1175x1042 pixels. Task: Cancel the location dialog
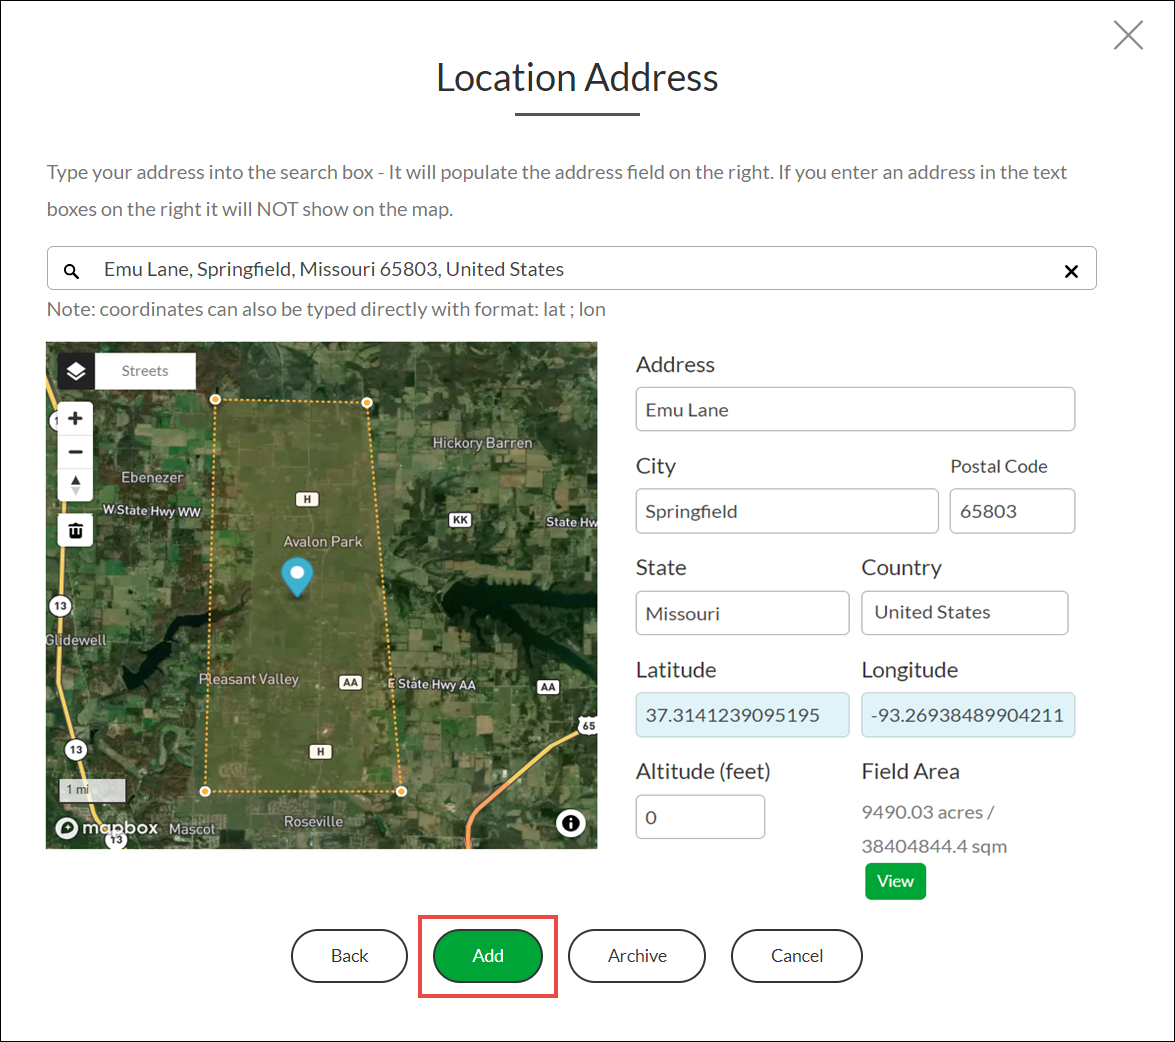click(797, 956)
